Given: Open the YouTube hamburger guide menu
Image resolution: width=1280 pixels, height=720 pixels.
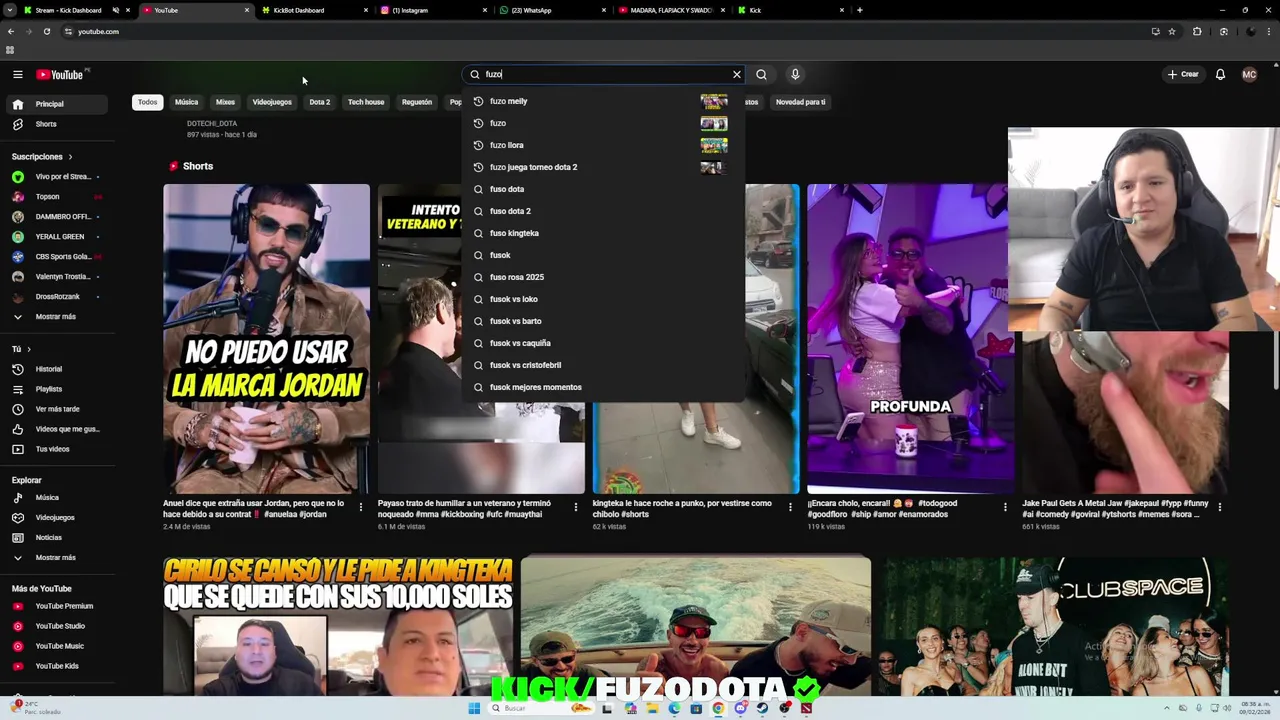Looking at the screenshot, I should click(17, 74).
